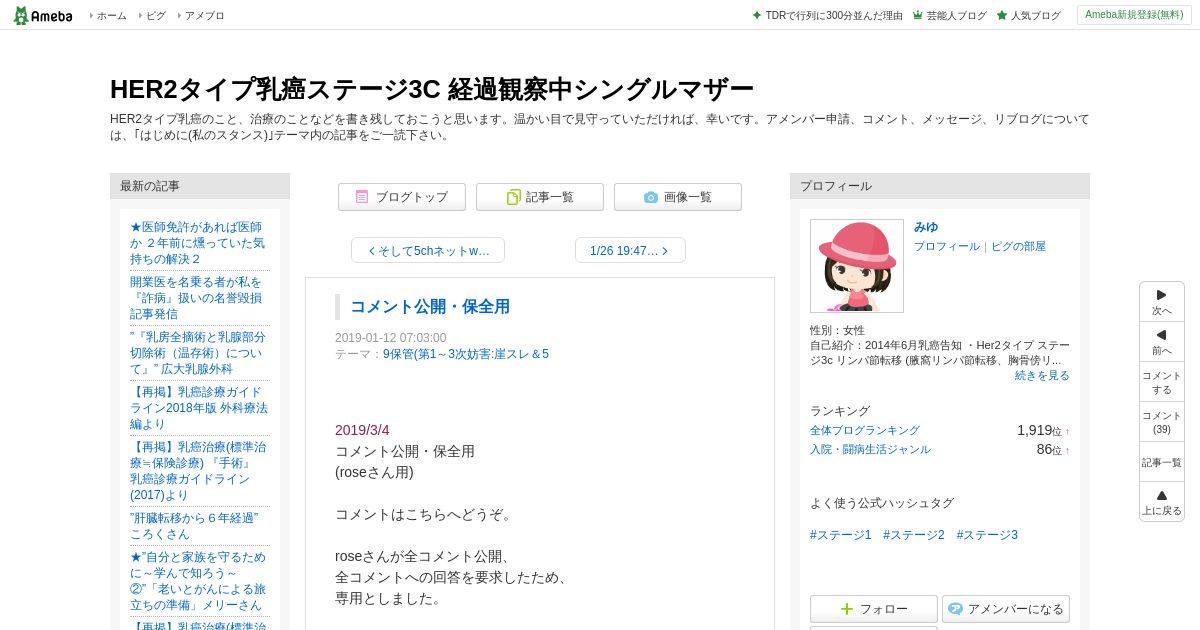1200x630 pixels.
Task: Click 次へ arrow in side navigation
Action: (x=1162, y=302)
